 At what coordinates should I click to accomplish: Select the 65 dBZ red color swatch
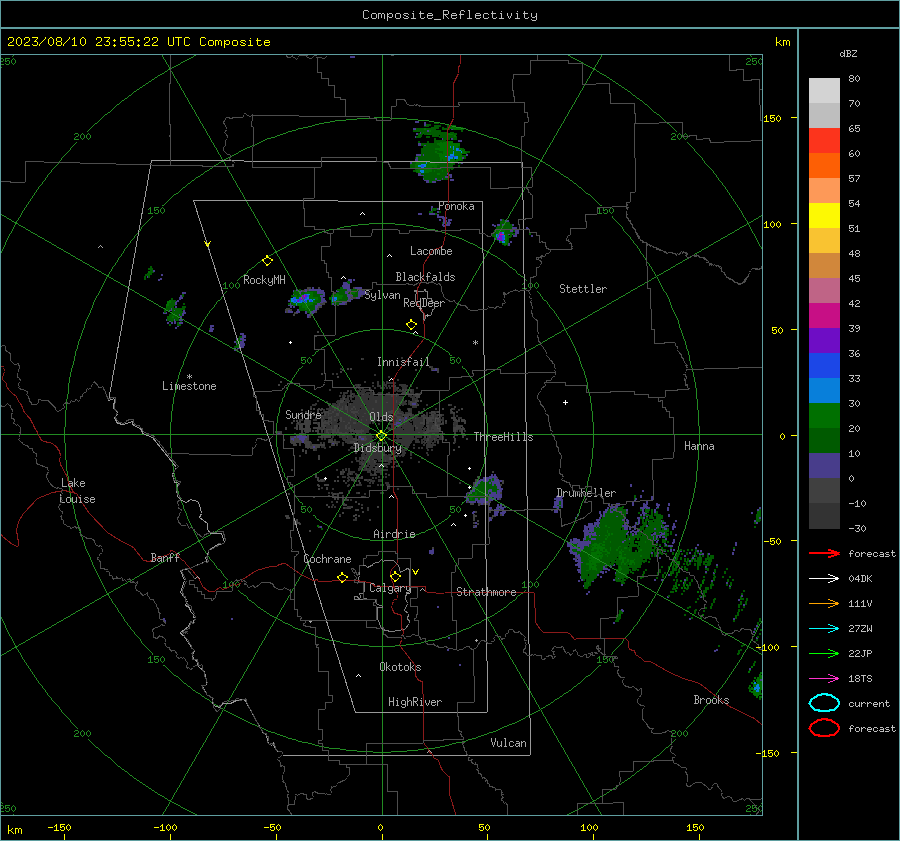824,140
